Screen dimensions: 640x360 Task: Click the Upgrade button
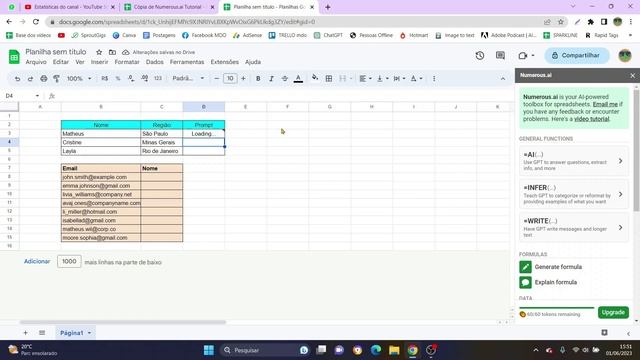(x=613, y=312)
